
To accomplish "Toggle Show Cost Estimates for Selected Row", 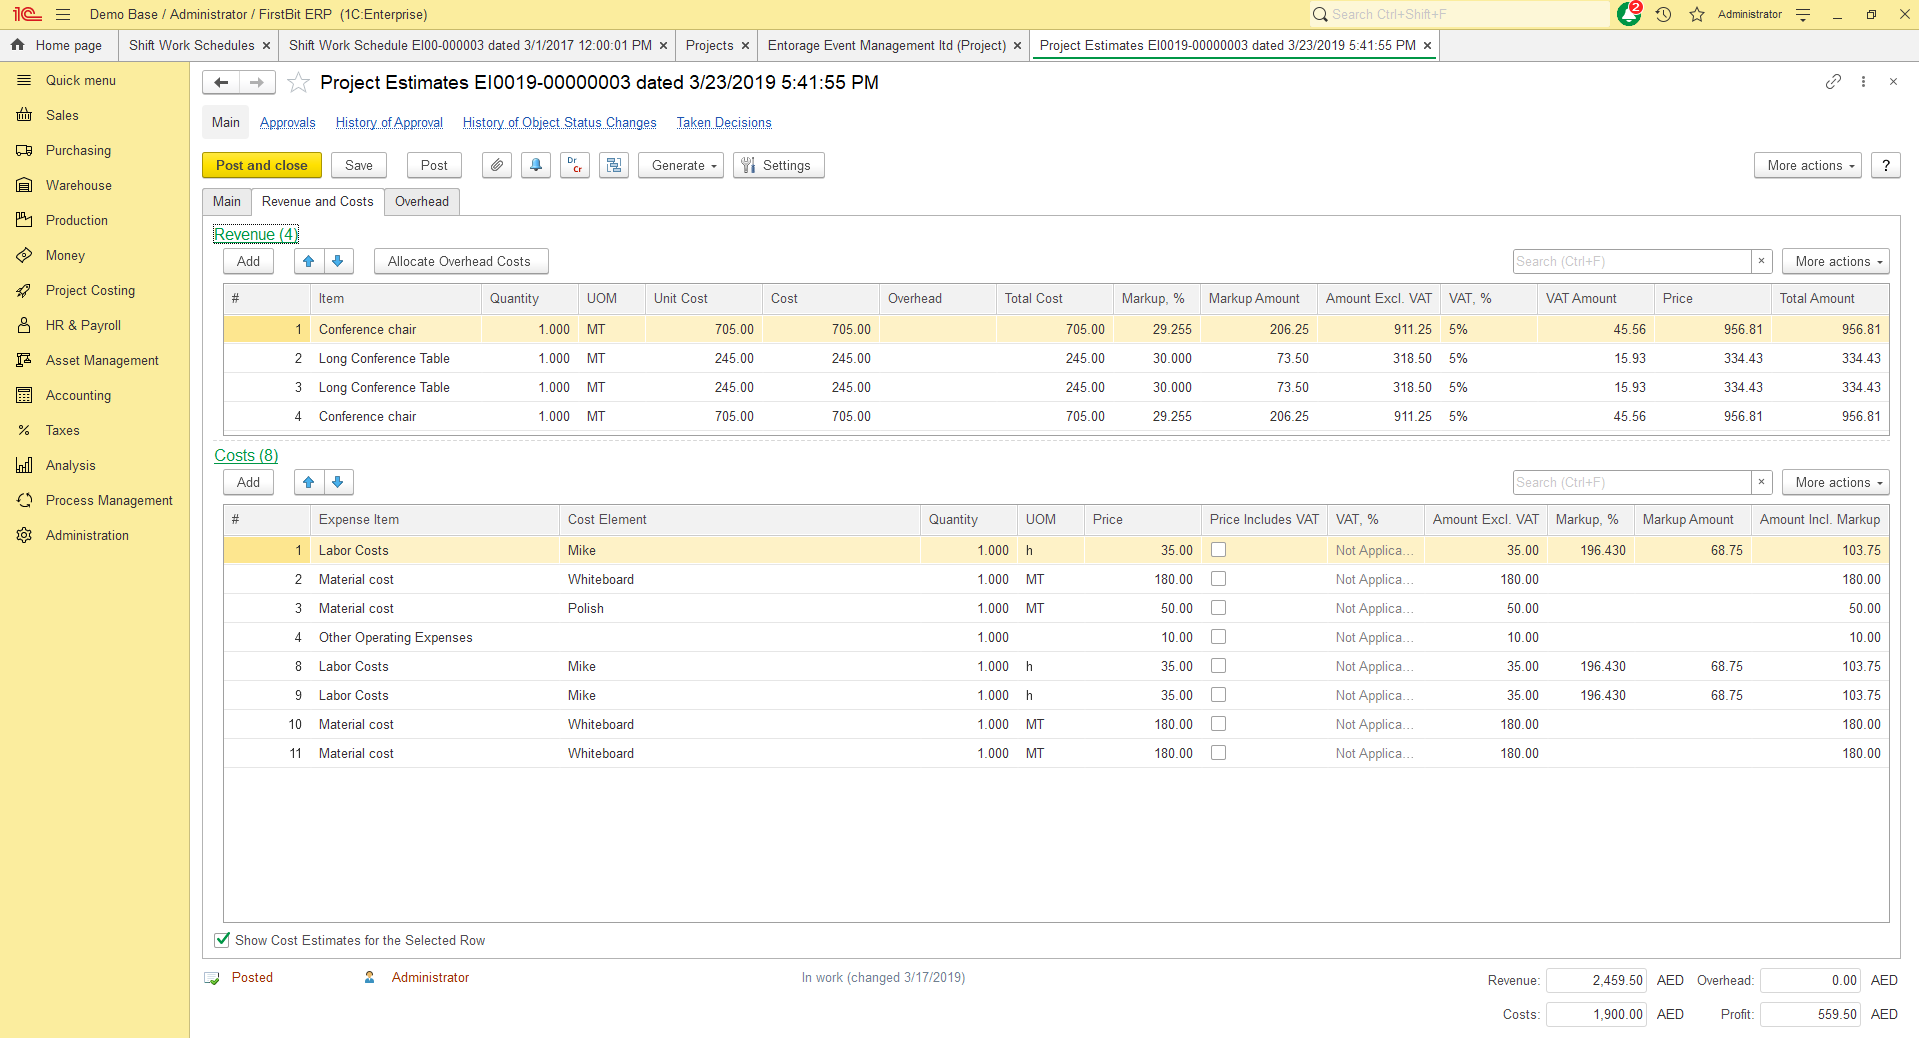I will [x=222, y=940].
